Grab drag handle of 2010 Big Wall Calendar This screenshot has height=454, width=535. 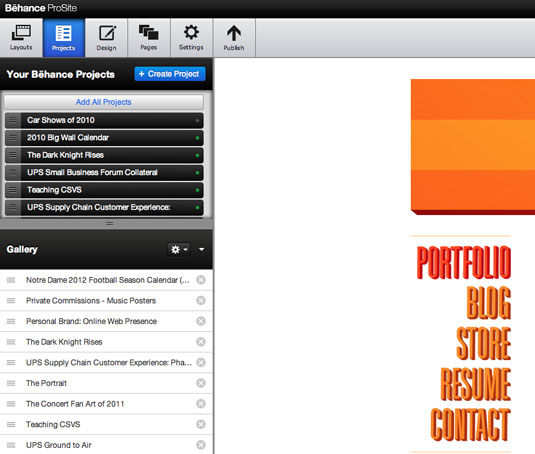coord(13,138)
